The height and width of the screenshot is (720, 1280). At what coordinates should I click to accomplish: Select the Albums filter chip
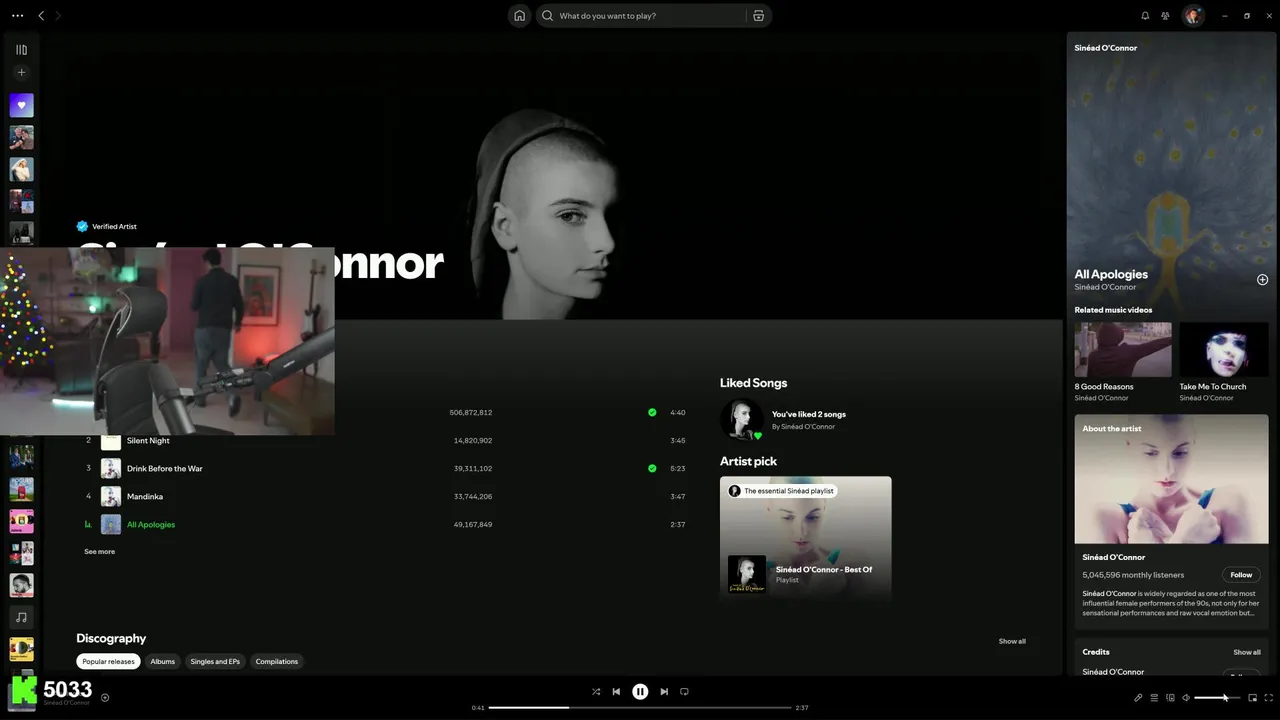point(162,661)
